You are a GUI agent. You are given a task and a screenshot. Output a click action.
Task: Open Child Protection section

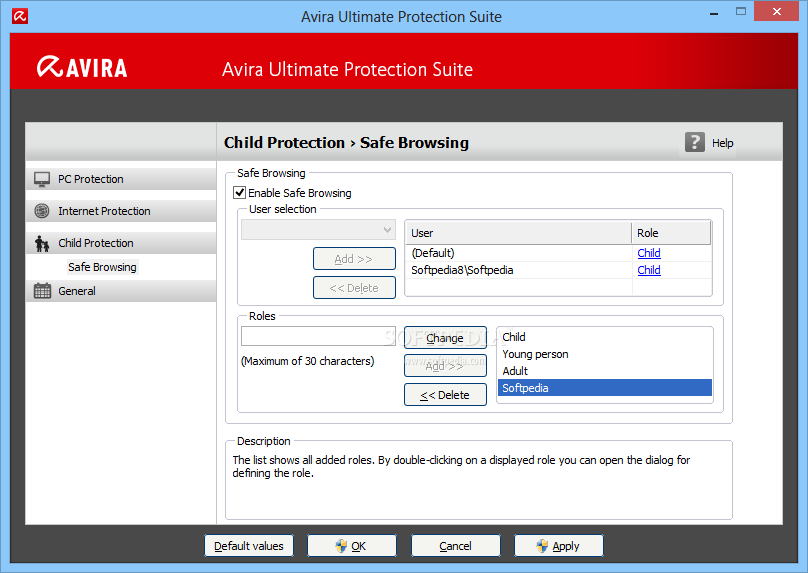pyautogui.click(x=121, y=243)
